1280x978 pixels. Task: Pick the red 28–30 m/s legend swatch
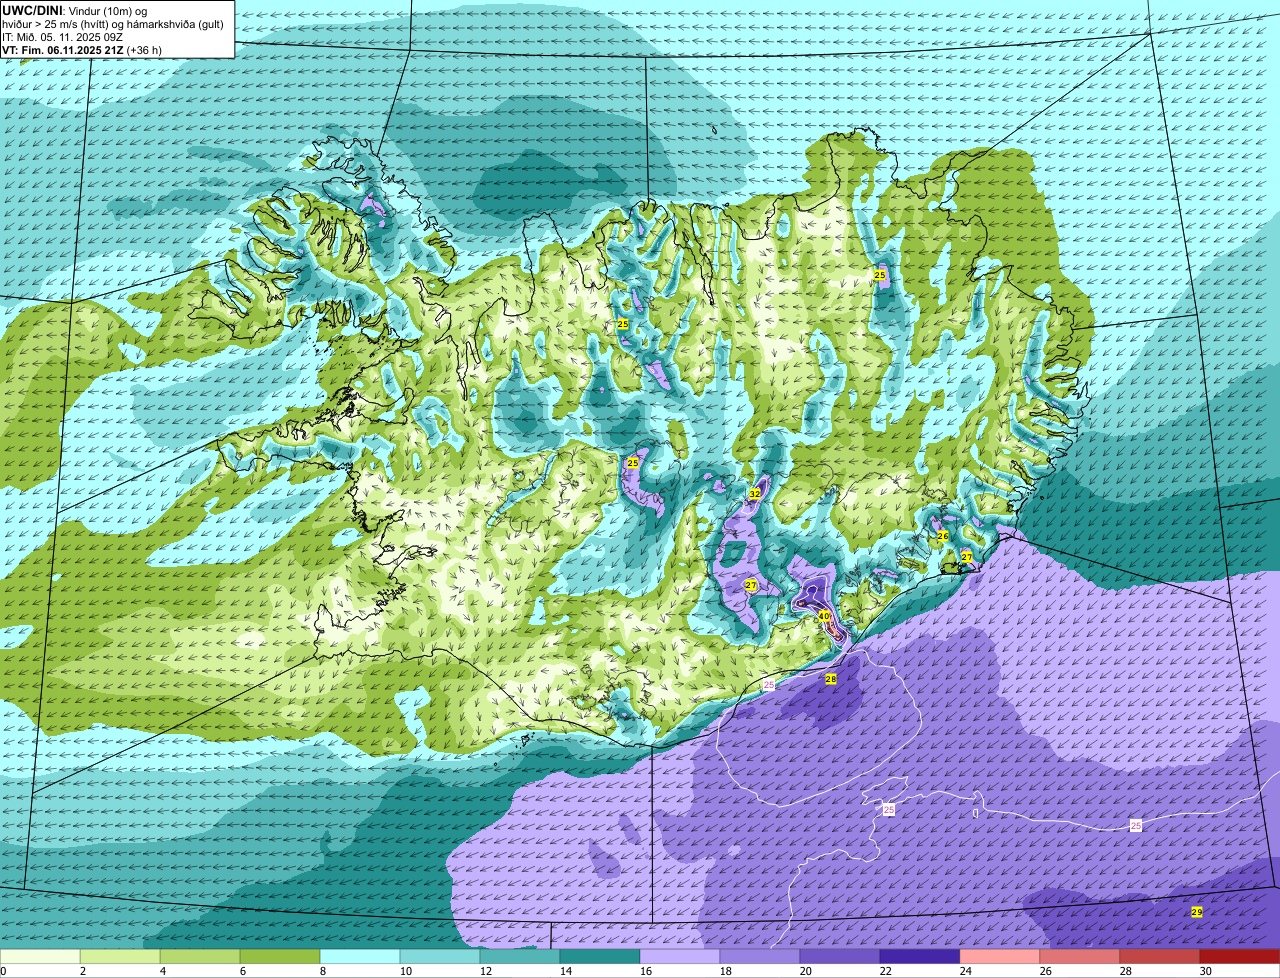pyautogui.click(x=1160, y=956)
